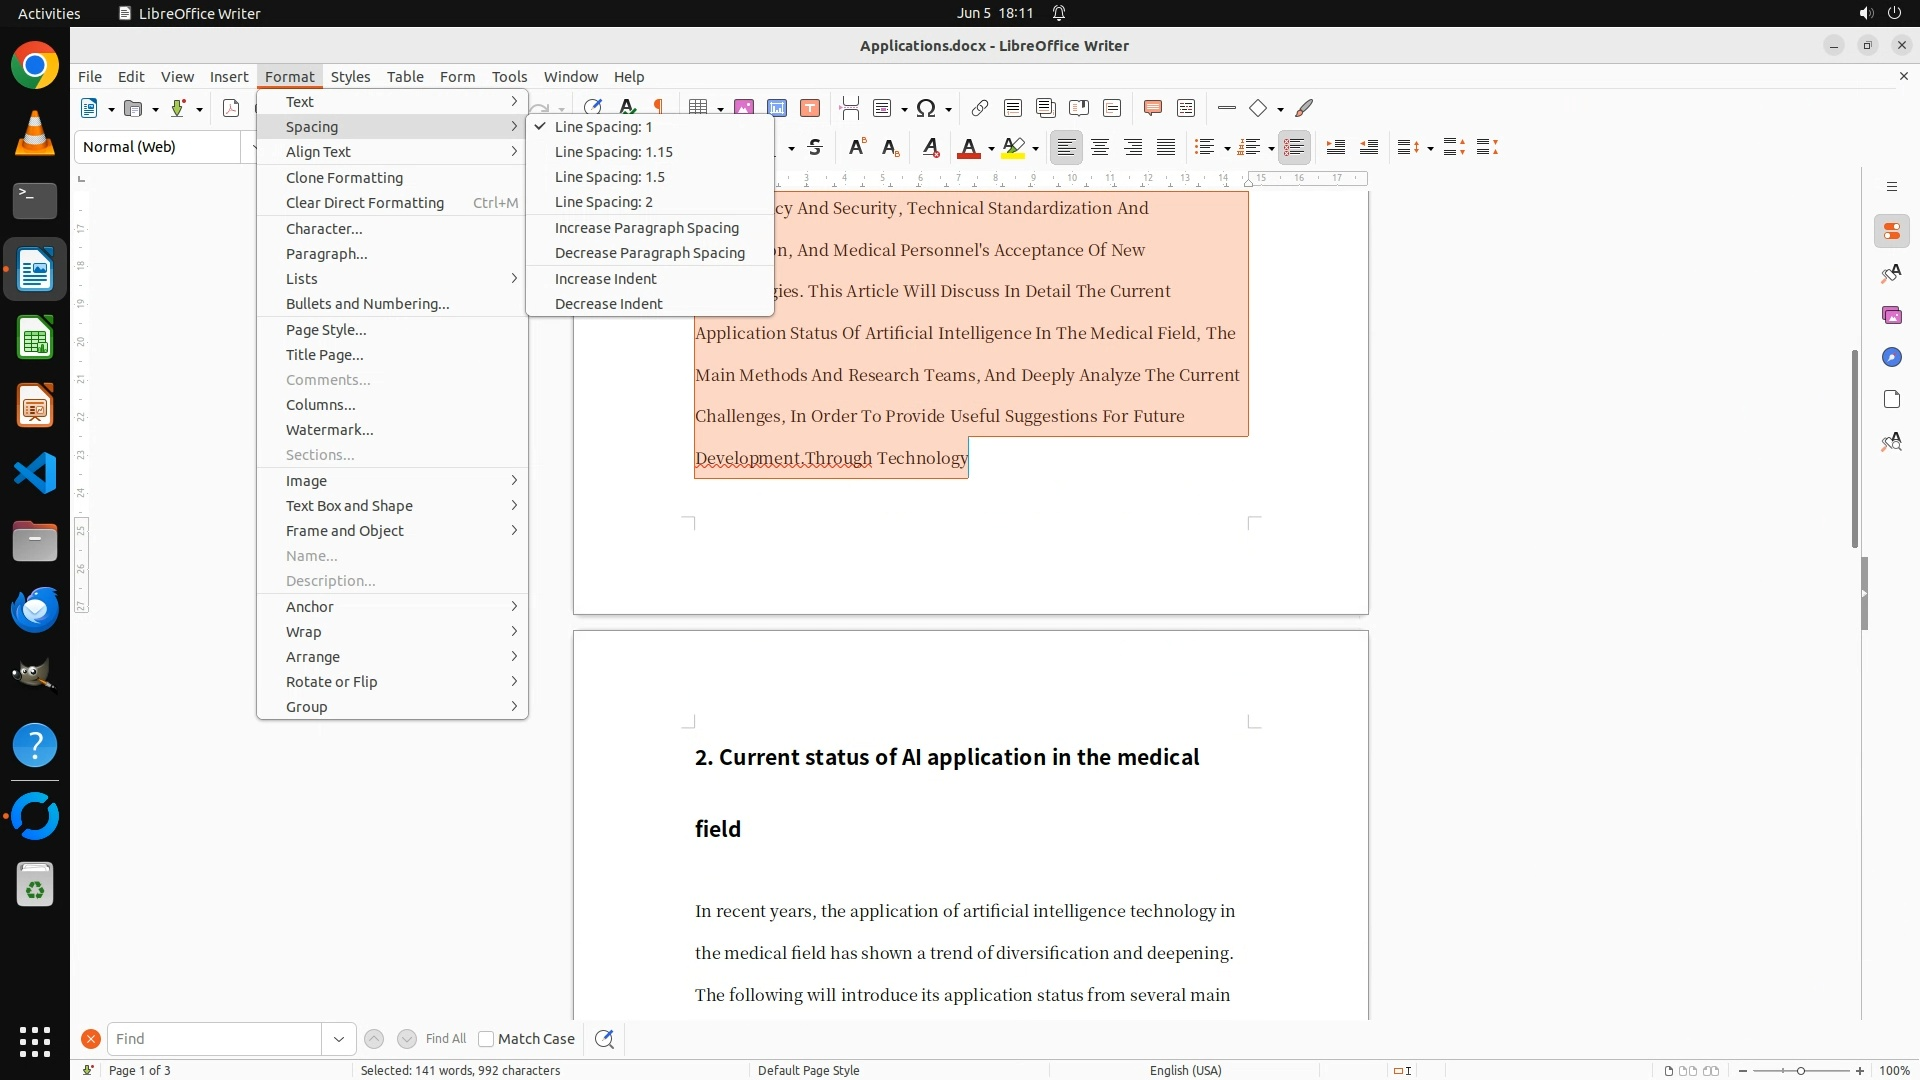This screenshot has height=1080, width=1920.
Task: Toggle the No List button
Action: pyautogui.click(x=1294, y=148)
